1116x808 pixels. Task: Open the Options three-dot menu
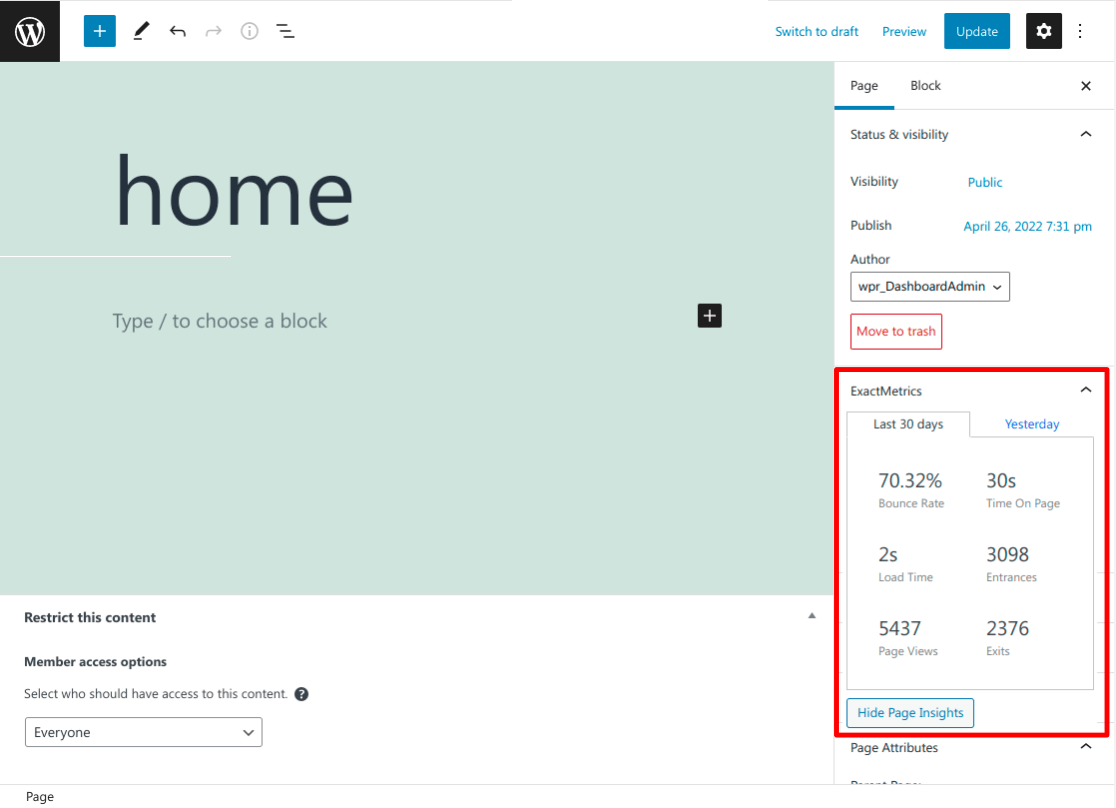[1080, 31]
